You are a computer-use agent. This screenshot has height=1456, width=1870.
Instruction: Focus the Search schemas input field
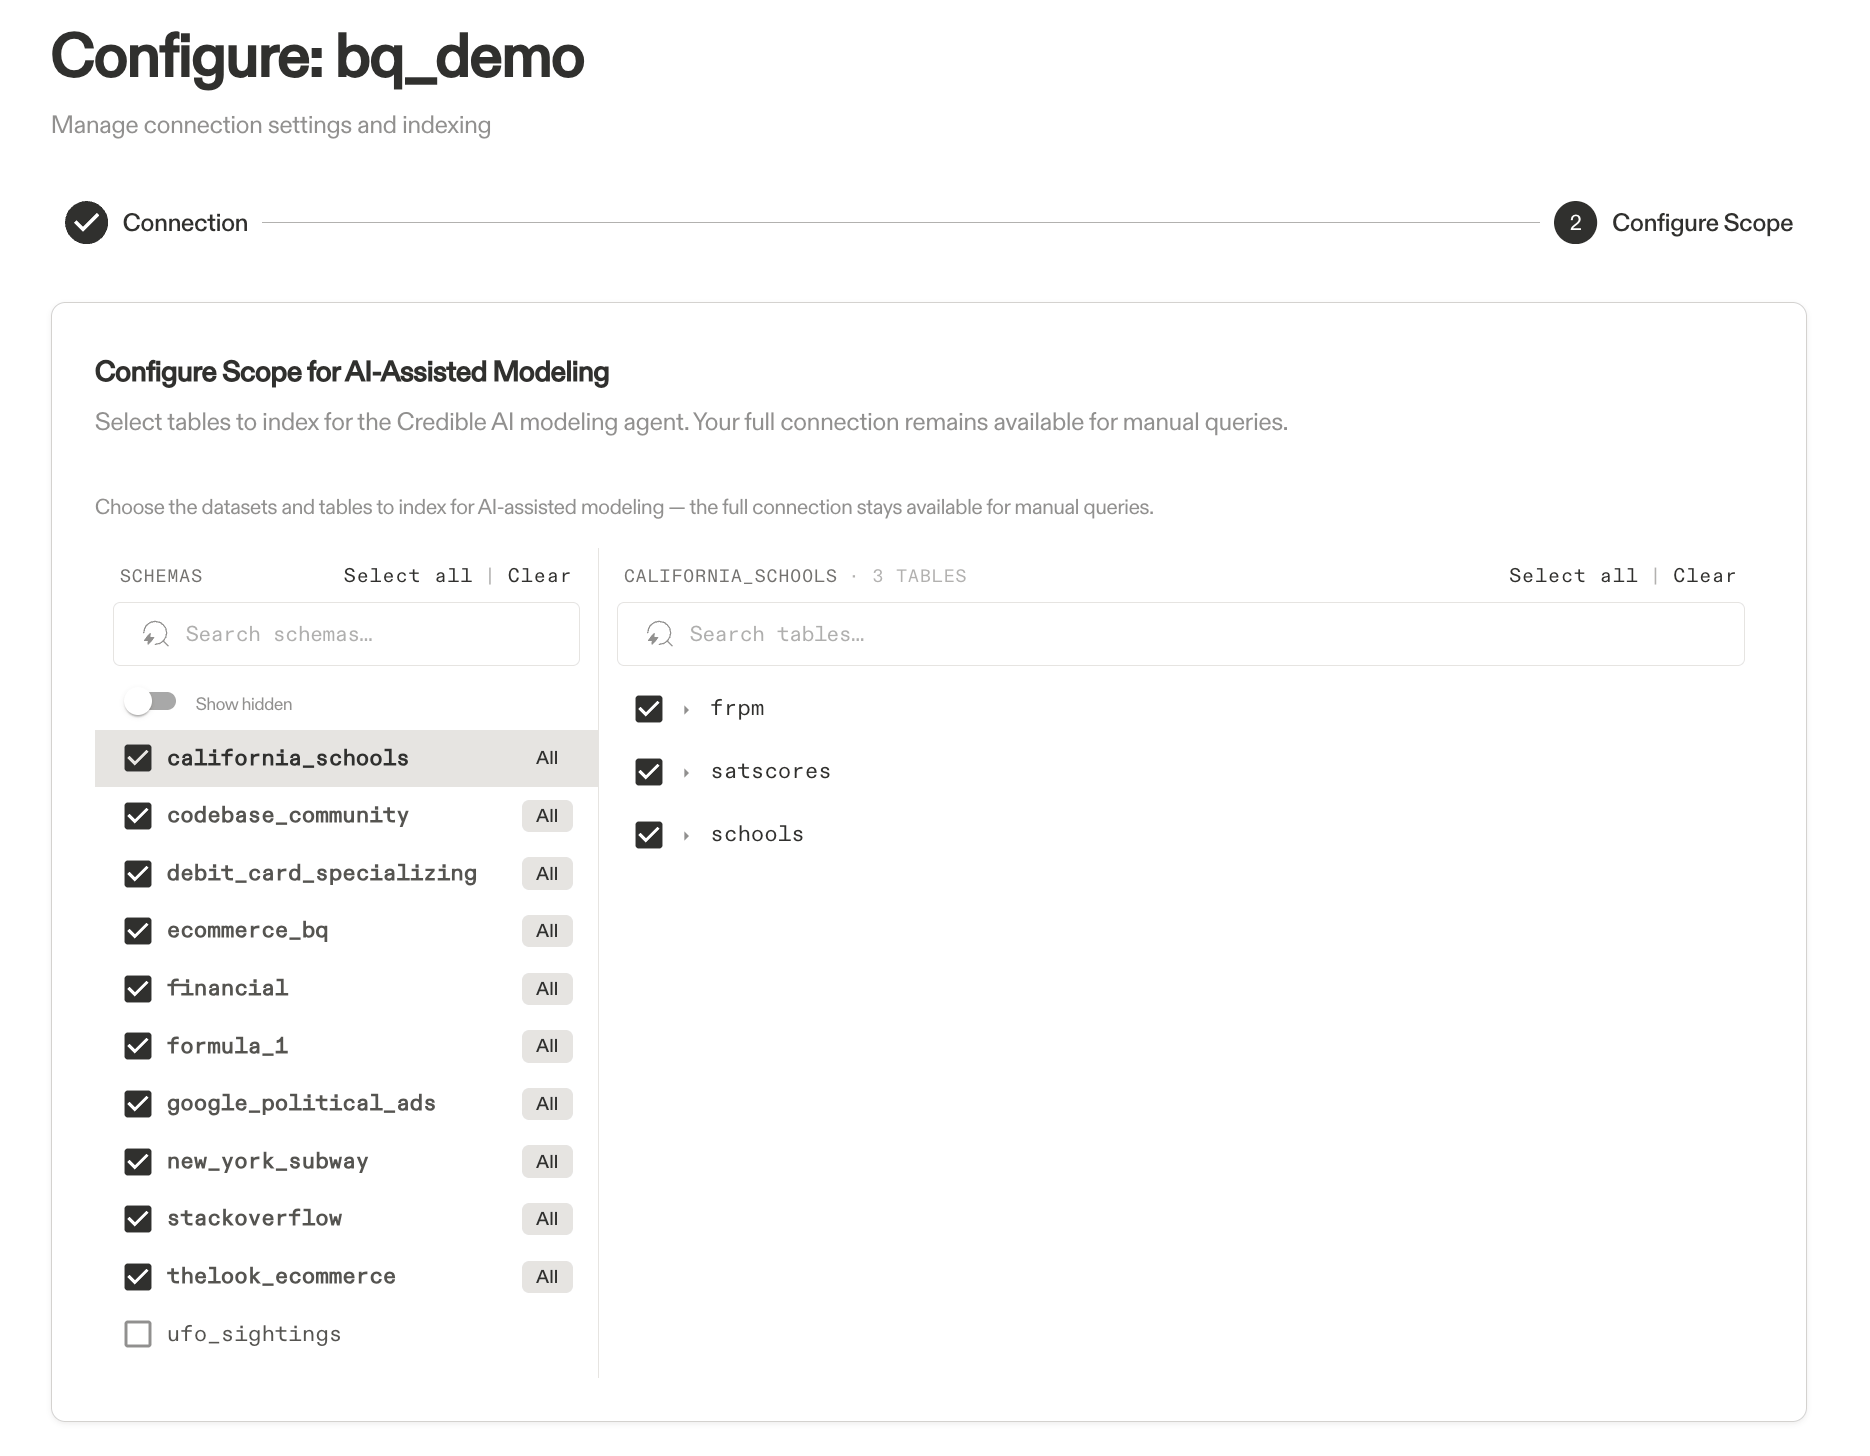(346, 634)
